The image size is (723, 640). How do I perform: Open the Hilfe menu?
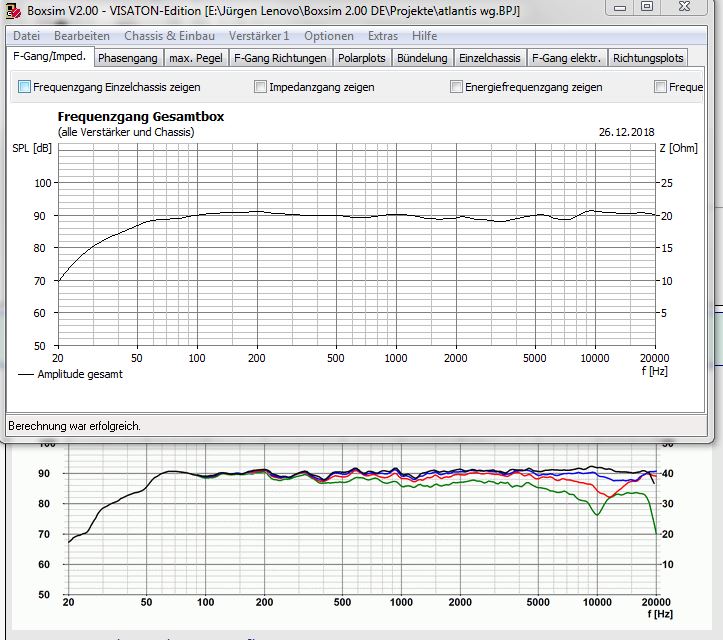pyautogui.click(x=424, y=36)
